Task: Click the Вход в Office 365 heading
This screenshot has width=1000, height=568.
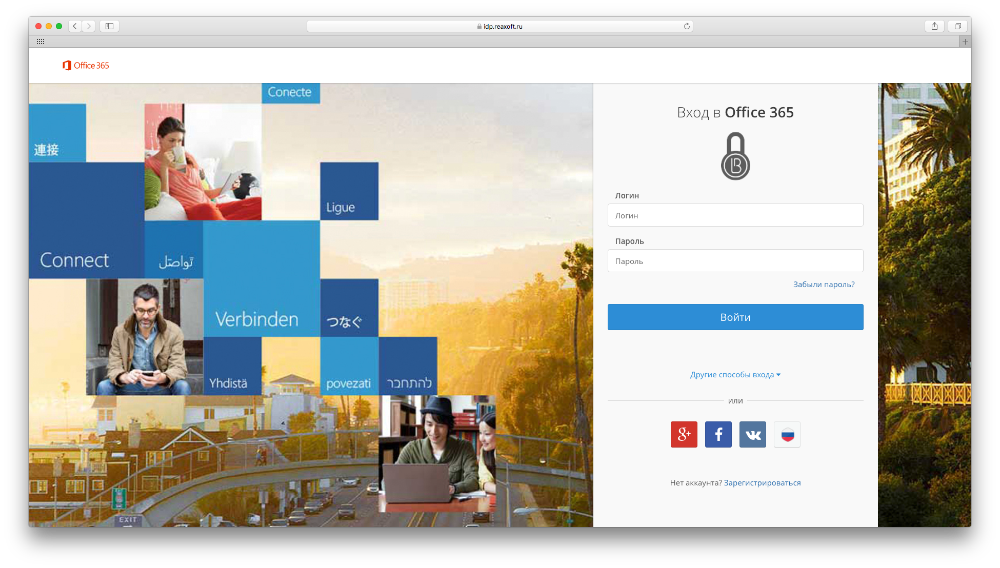Action: point(735,112)
